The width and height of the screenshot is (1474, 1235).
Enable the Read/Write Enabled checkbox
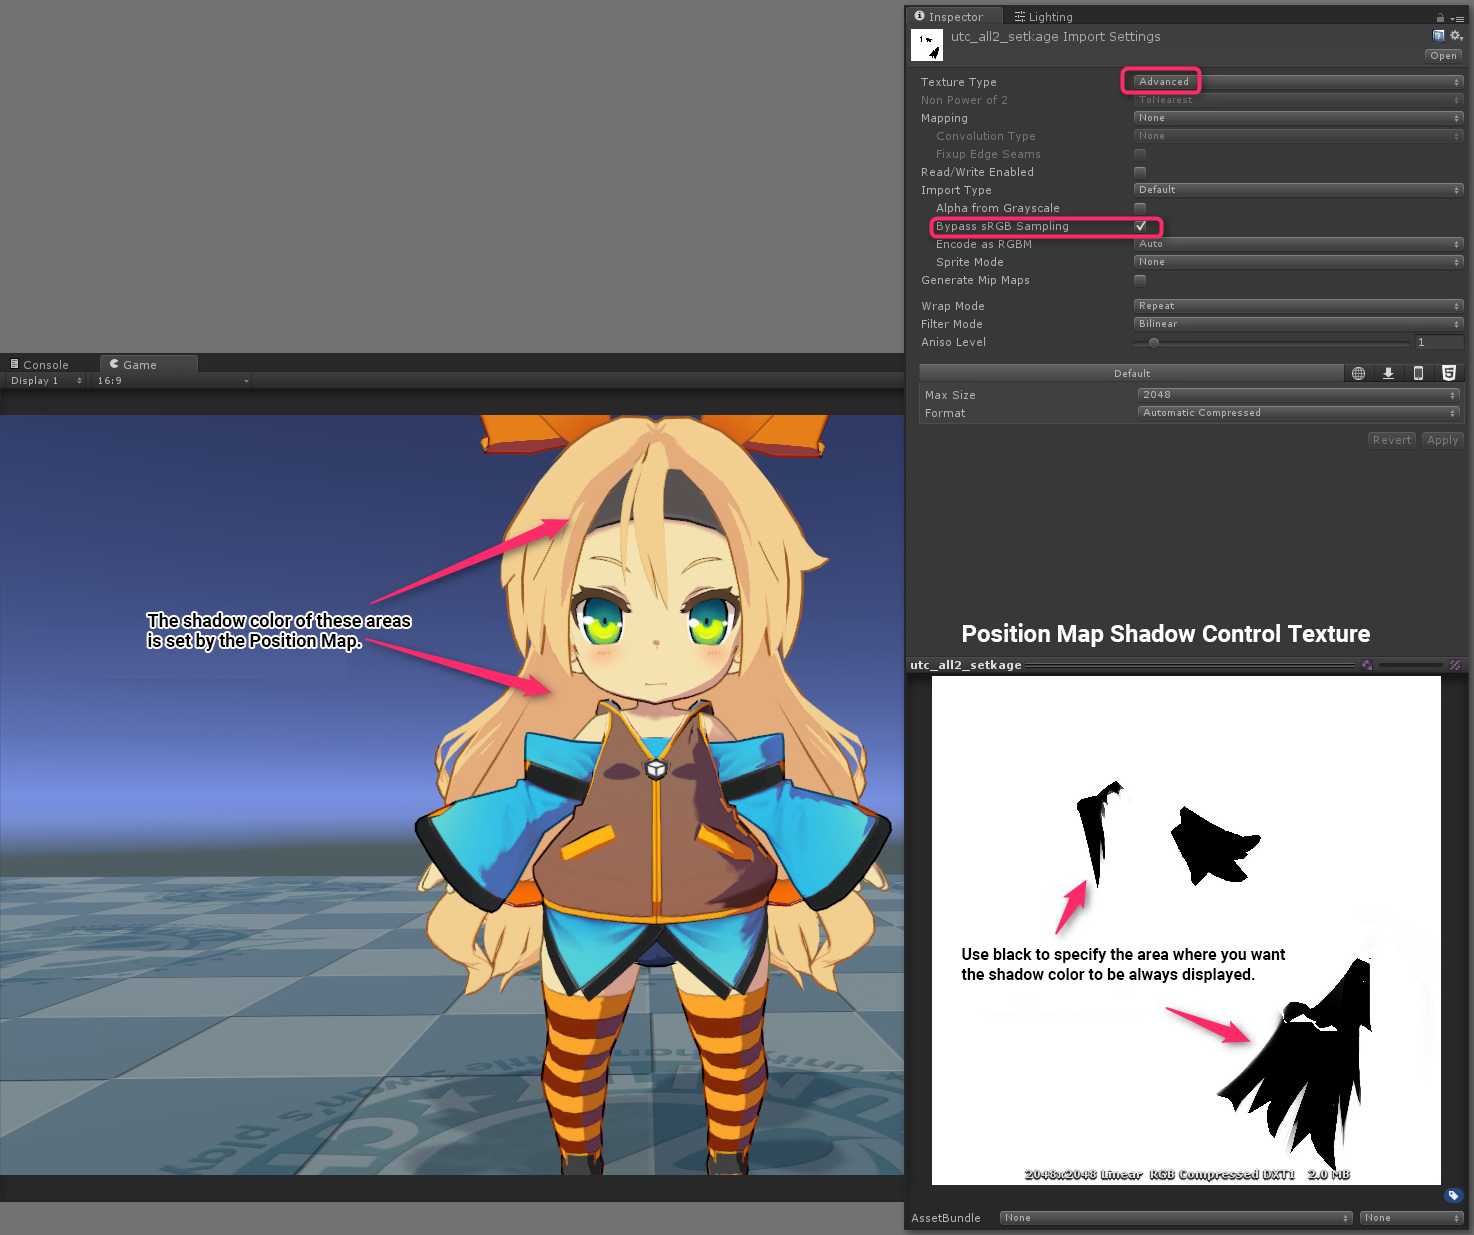(1140, 172)
